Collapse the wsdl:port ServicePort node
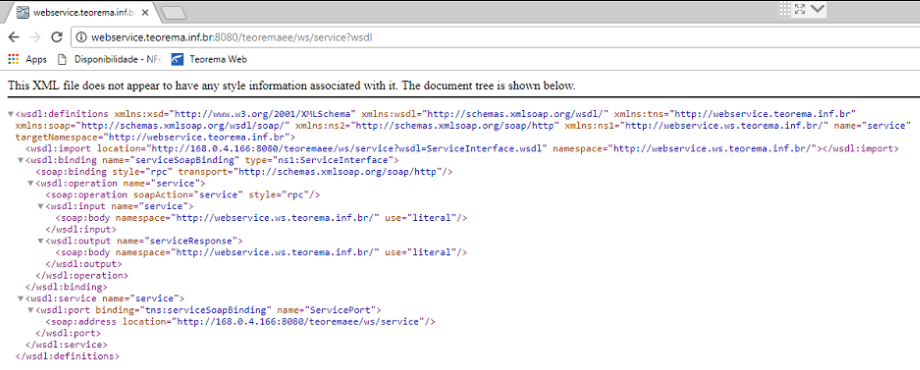Image resolution: width=920 pixels, height=370 pixels. [x=31, y=310]
